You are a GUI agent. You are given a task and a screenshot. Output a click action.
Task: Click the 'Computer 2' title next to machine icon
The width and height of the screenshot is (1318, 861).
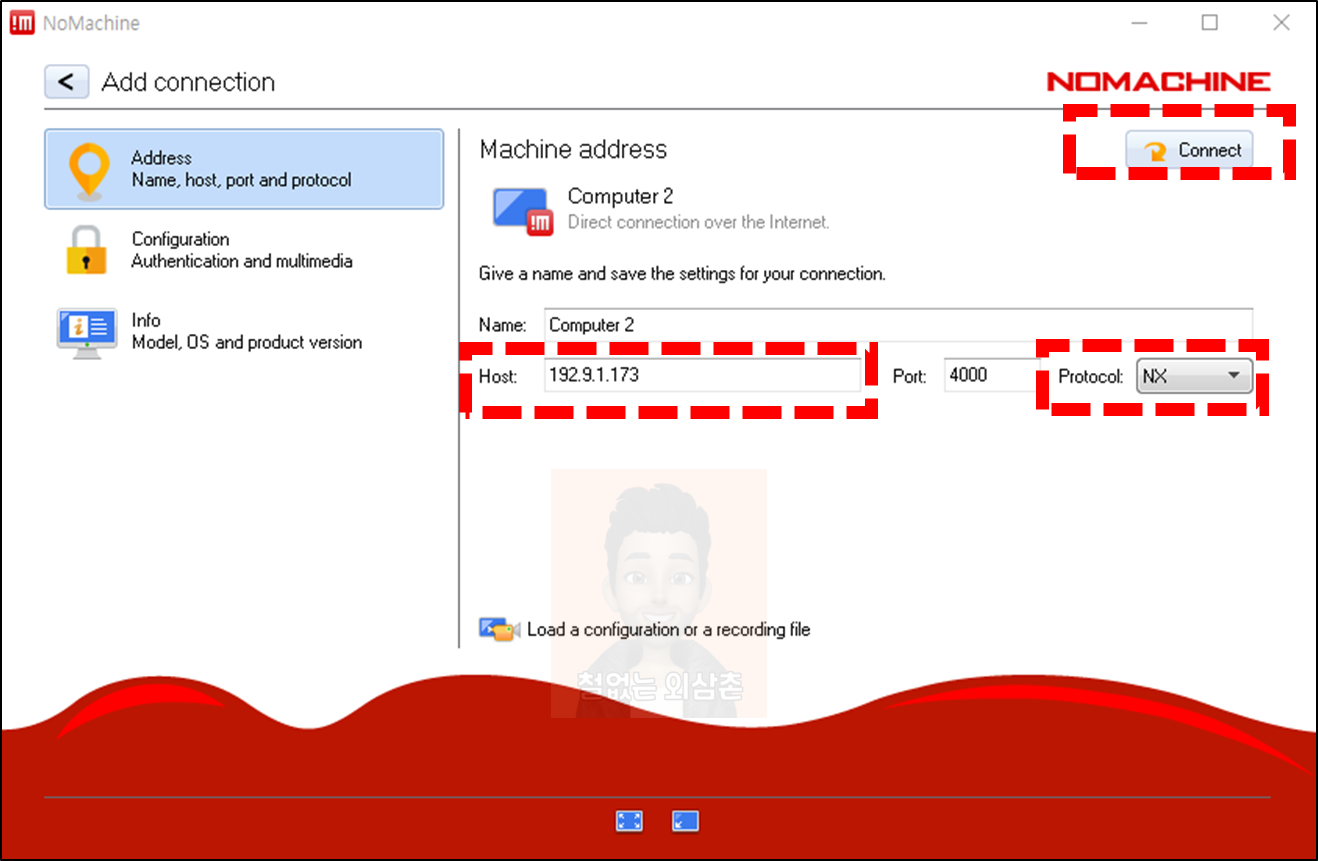620,196
